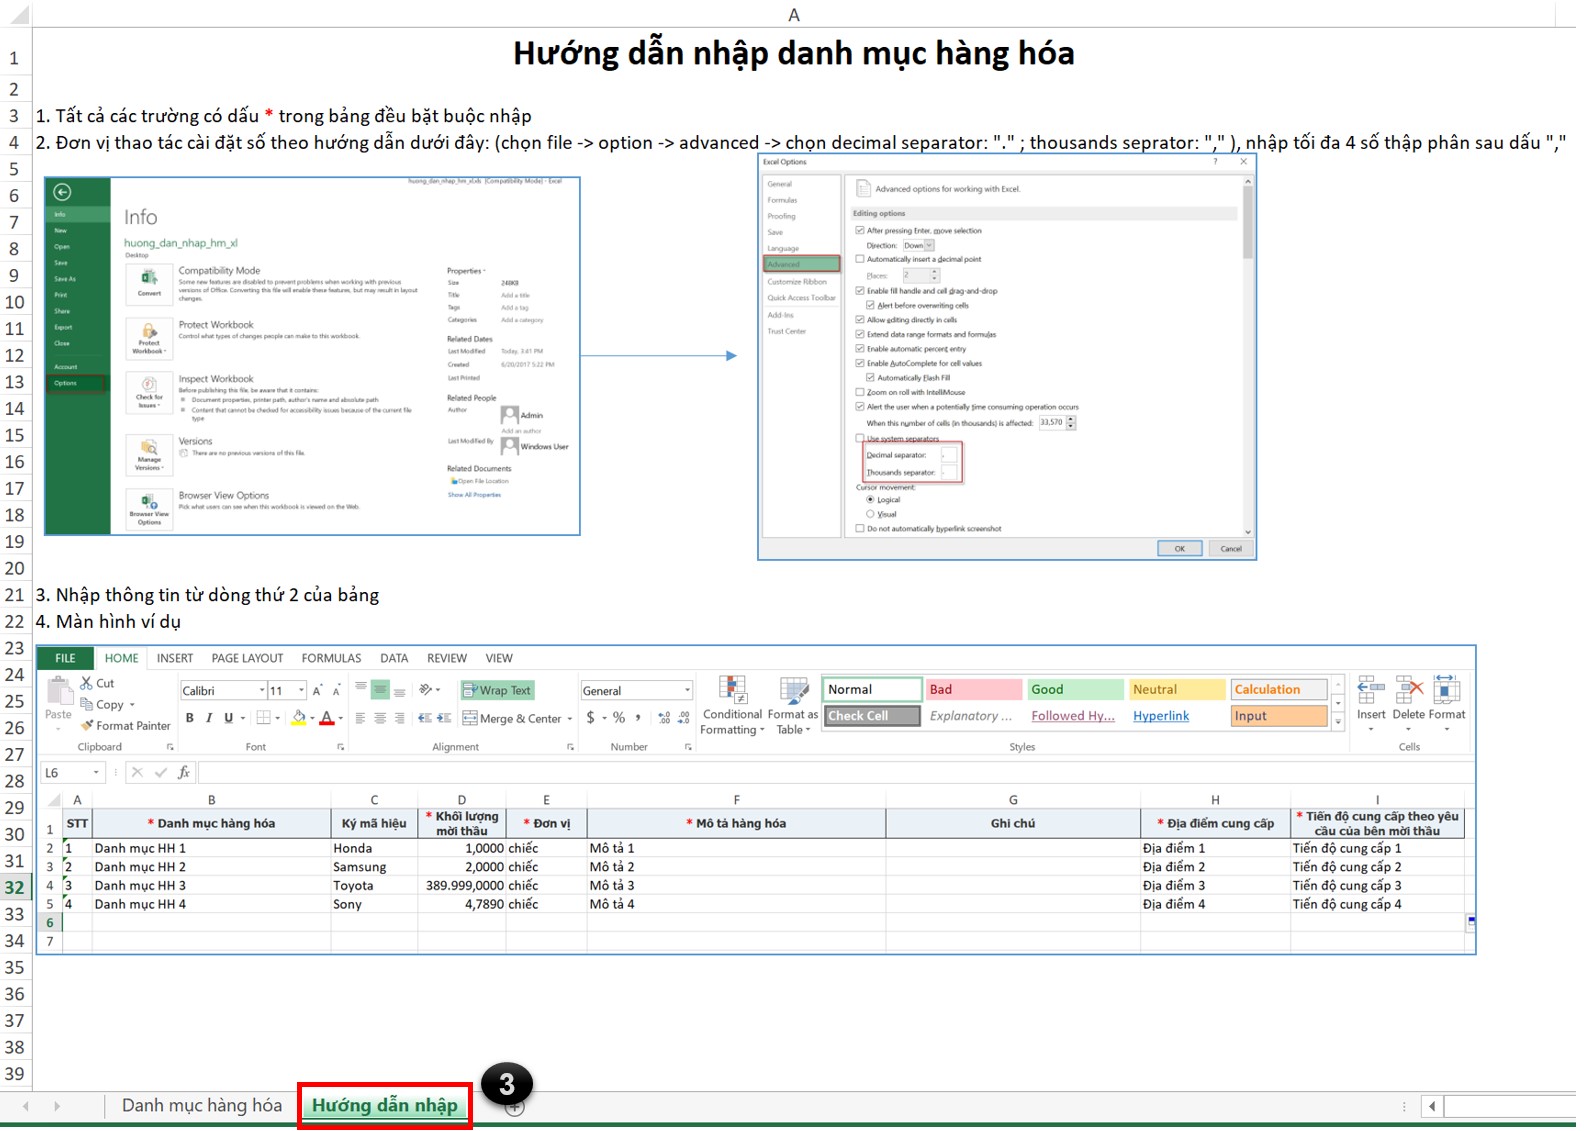Click the Conditional Formatting icon

733,691
